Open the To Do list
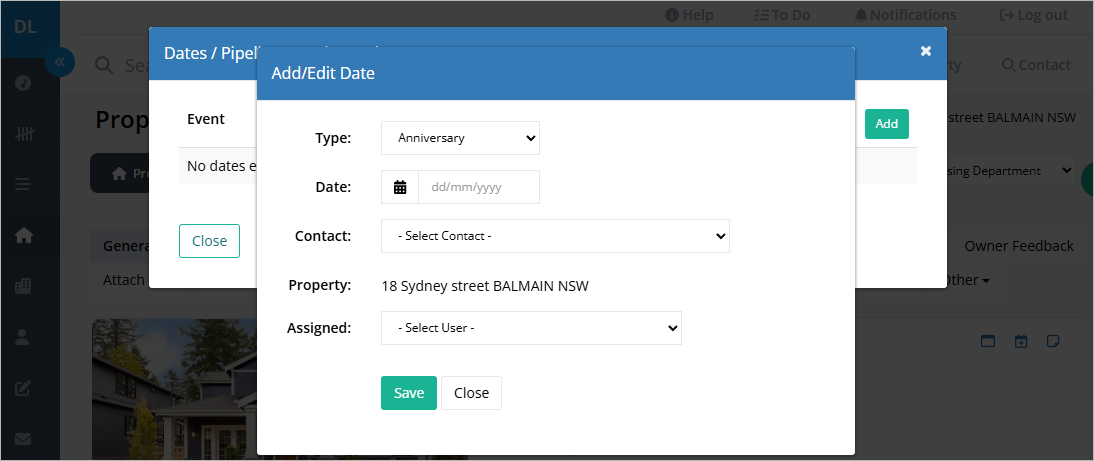1094x461 pixels. tap(782, 15)
